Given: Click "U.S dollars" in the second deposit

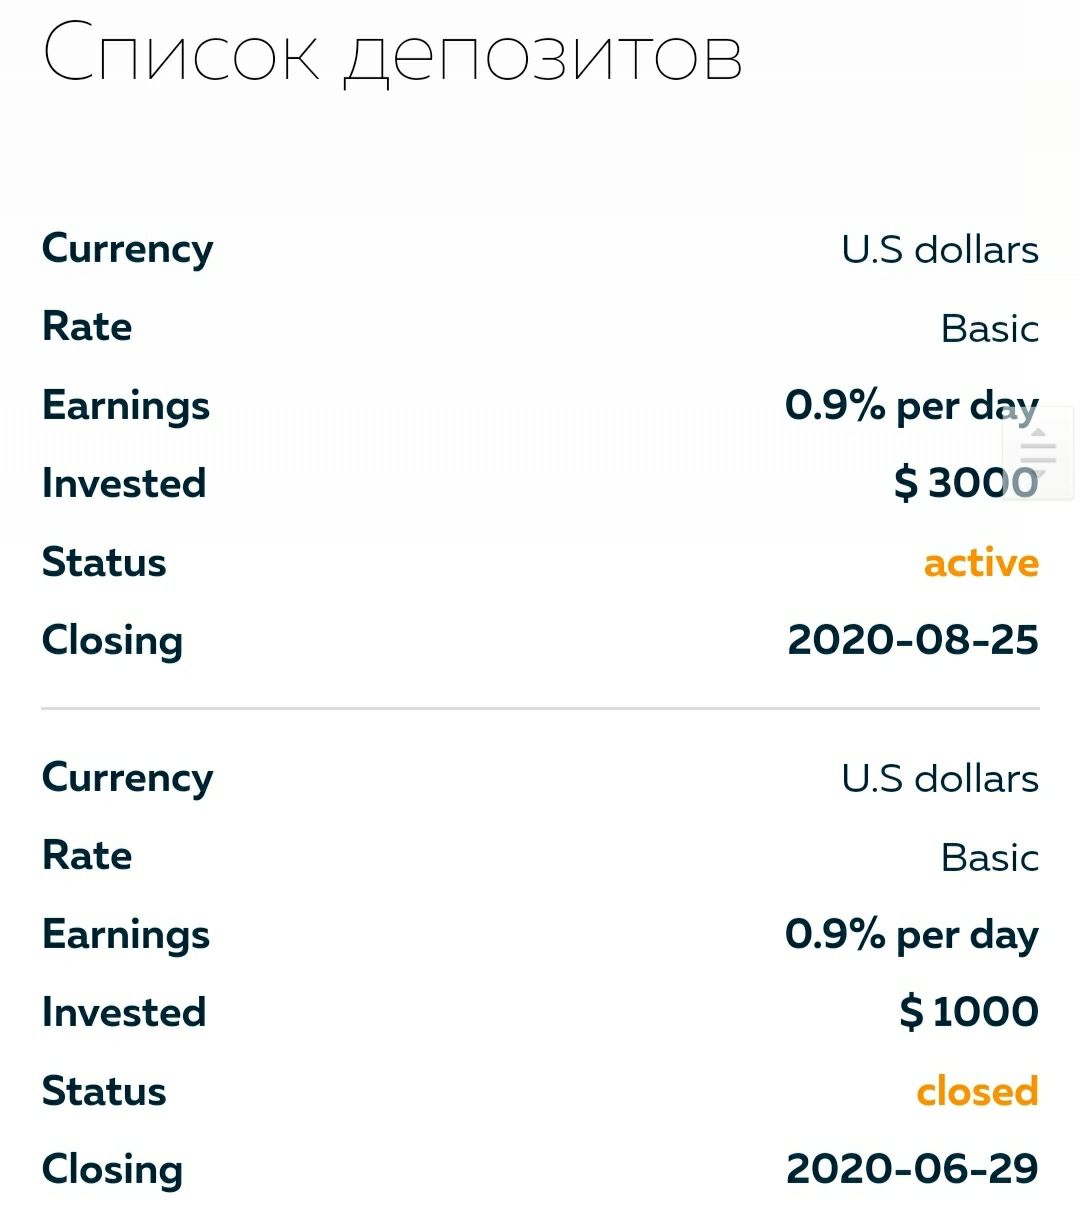Looking at the screenshot, I should tap(940, 779).
